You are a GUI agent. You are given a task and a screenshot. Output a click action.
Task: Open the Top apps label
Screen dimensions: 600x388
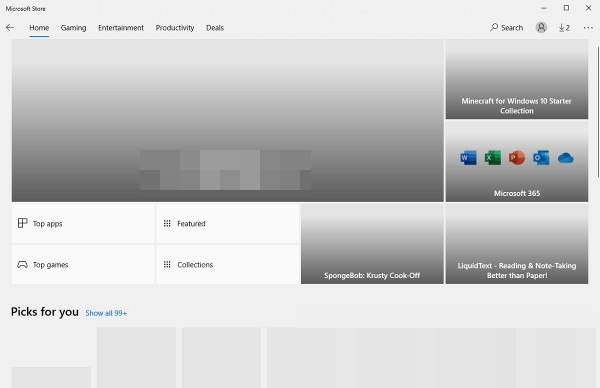coord(47,223)
